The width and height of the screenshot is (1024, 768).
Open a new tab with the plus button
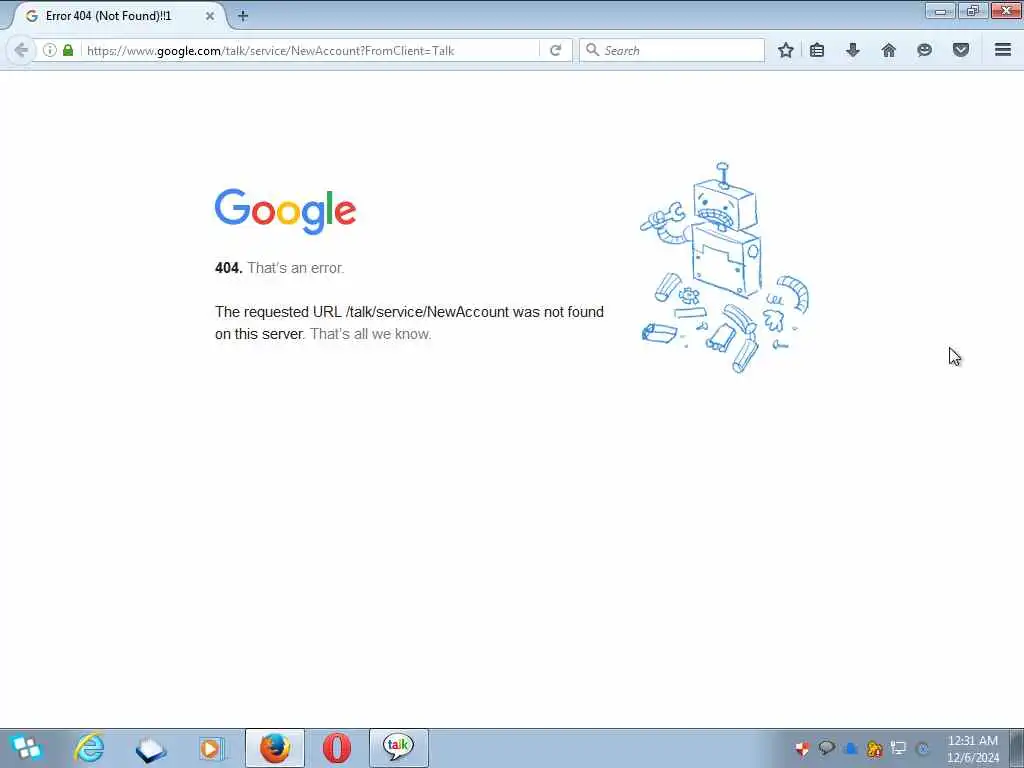pos(243,16)
